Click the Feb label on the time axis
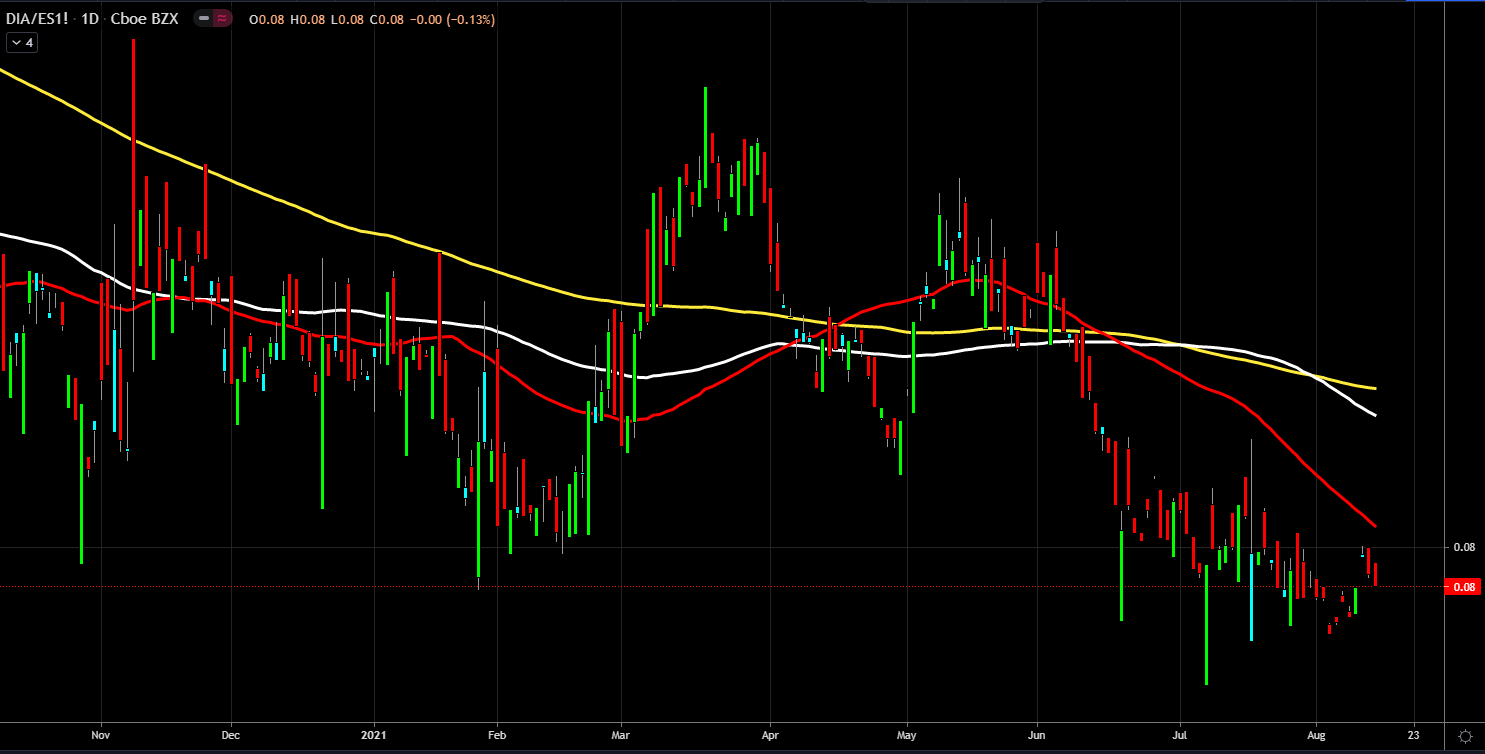This screenshot has width=1485, height=754. pyautogui.click(x=497, y=737)
